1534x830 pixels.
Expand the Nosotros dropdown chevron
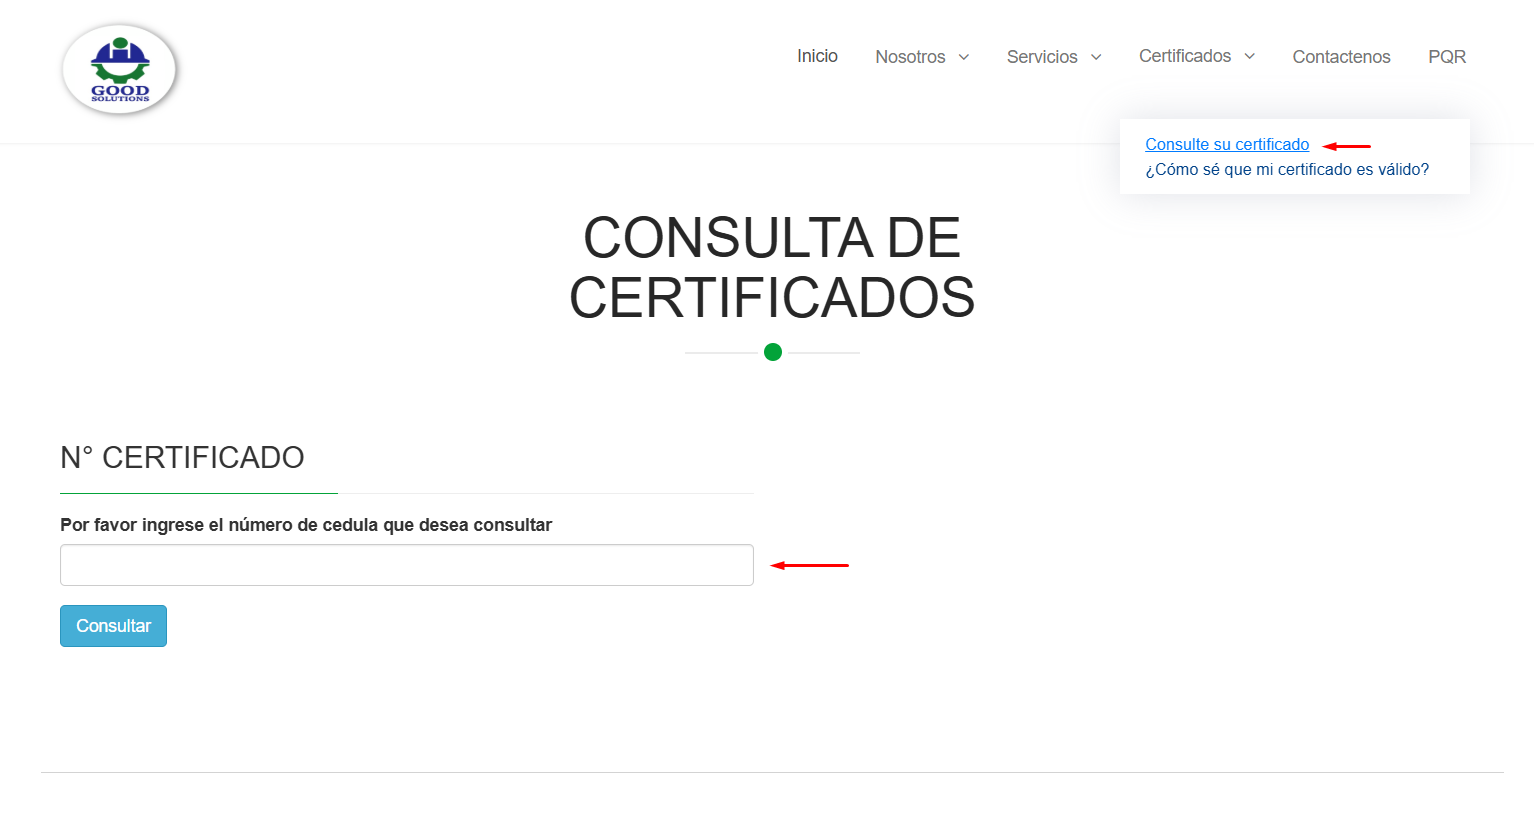pos(964,57)
